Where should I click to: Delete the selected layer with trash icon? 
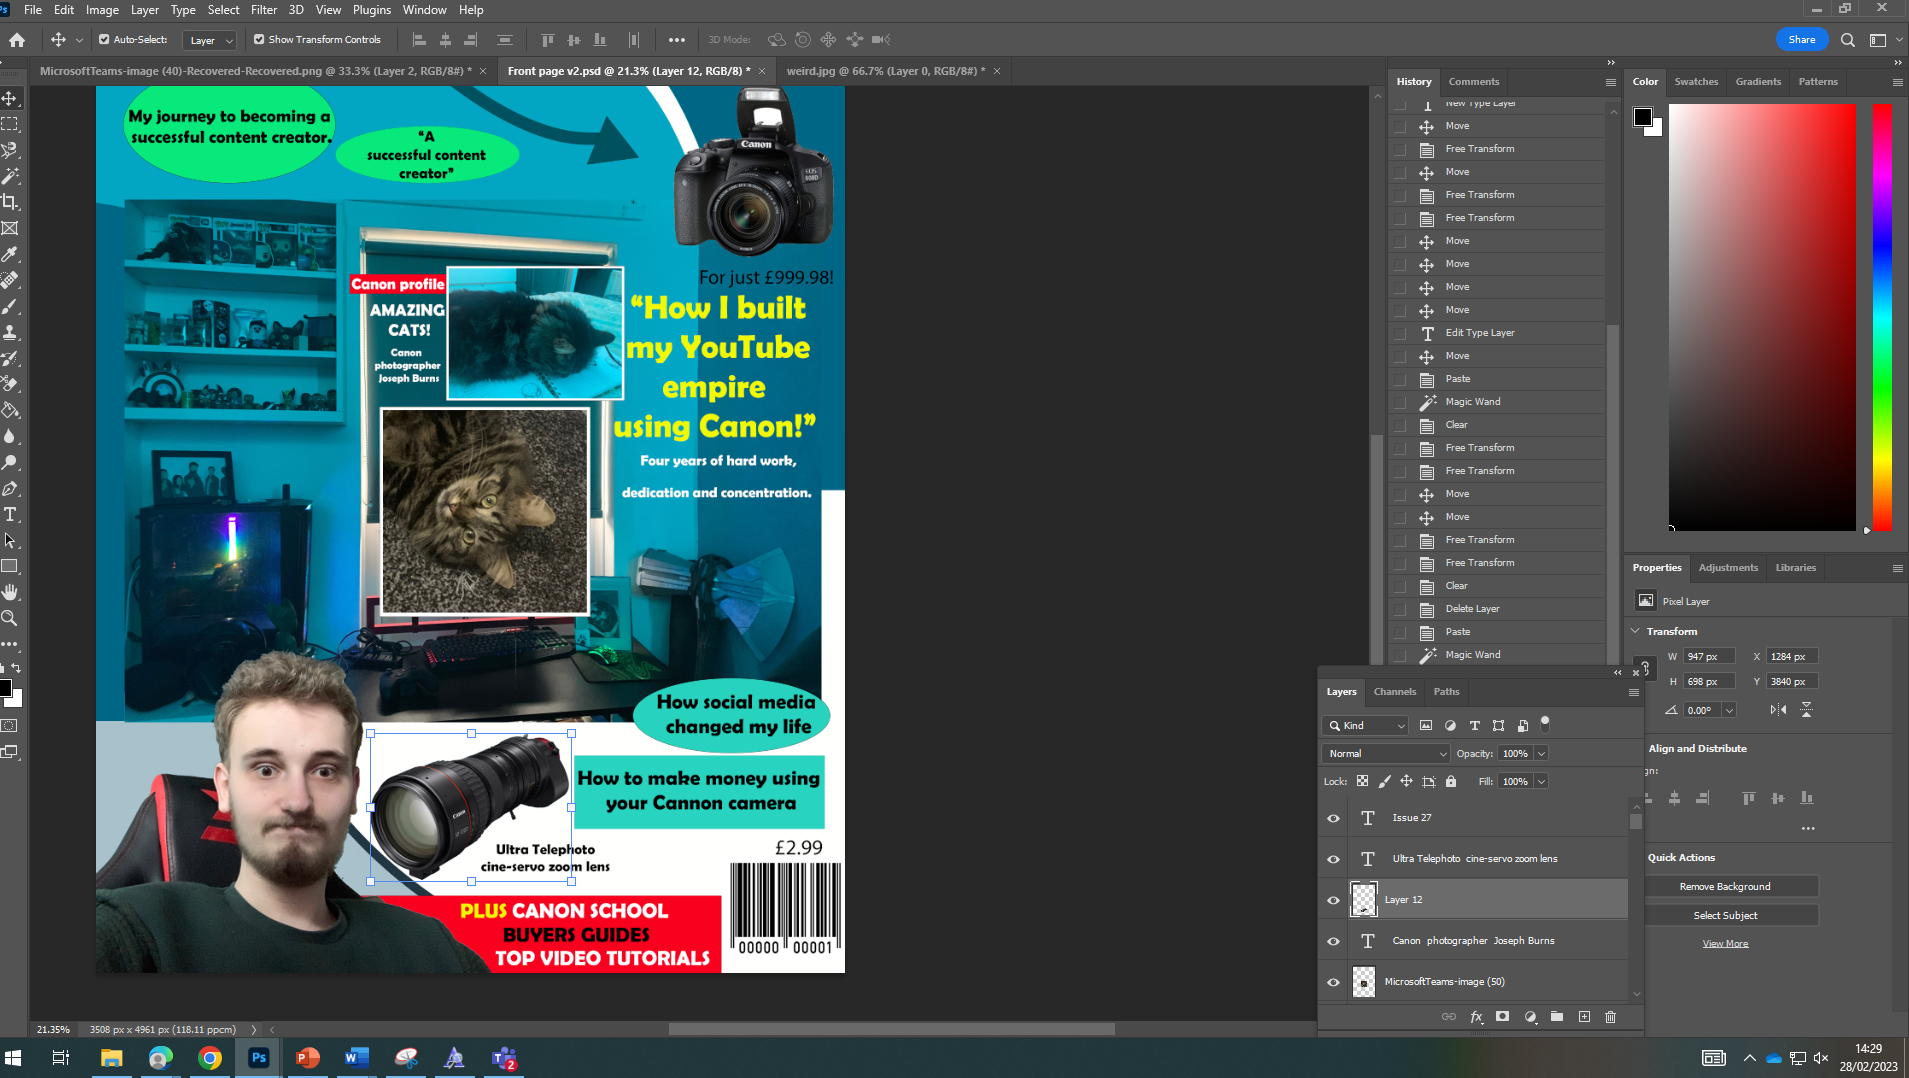1610,1017
